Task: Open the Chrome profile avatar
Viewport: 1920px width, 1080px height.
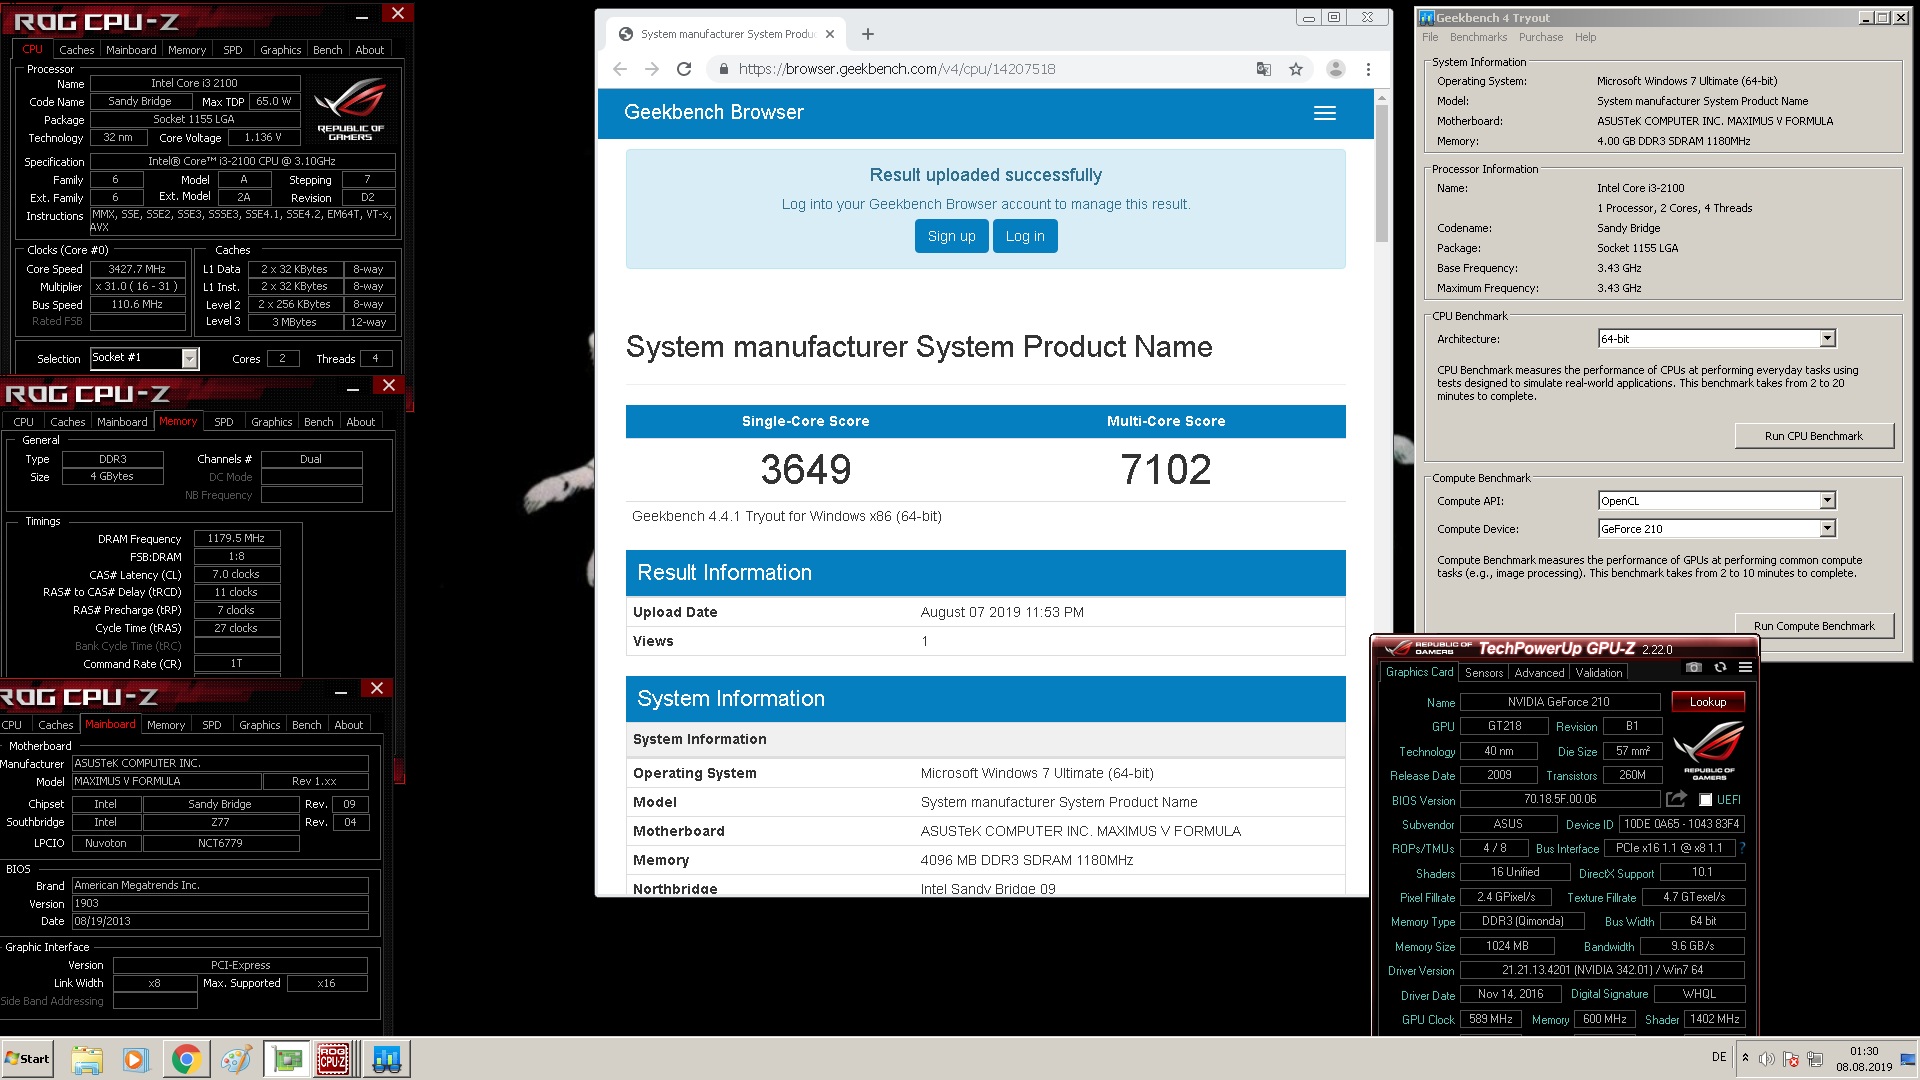Action: pyautogui.click(x=1335, y=69)
